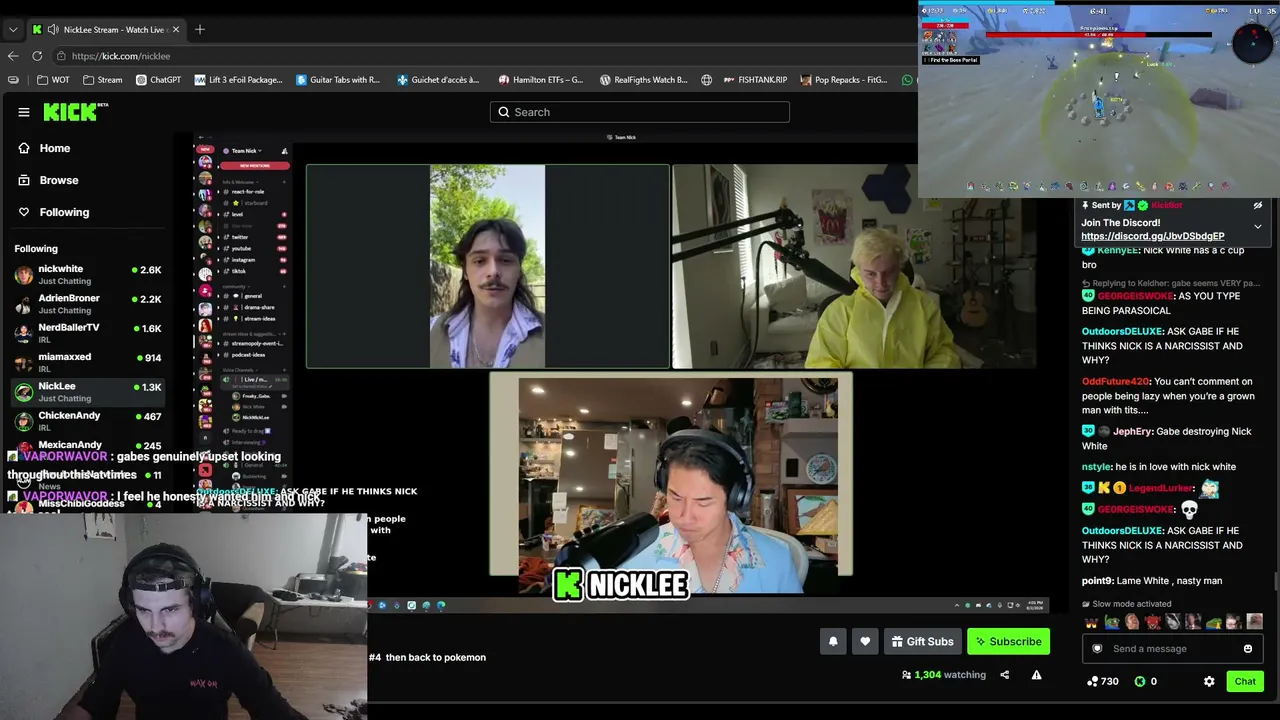
Task: Open a new browser tab with plus
Action: 200,29
